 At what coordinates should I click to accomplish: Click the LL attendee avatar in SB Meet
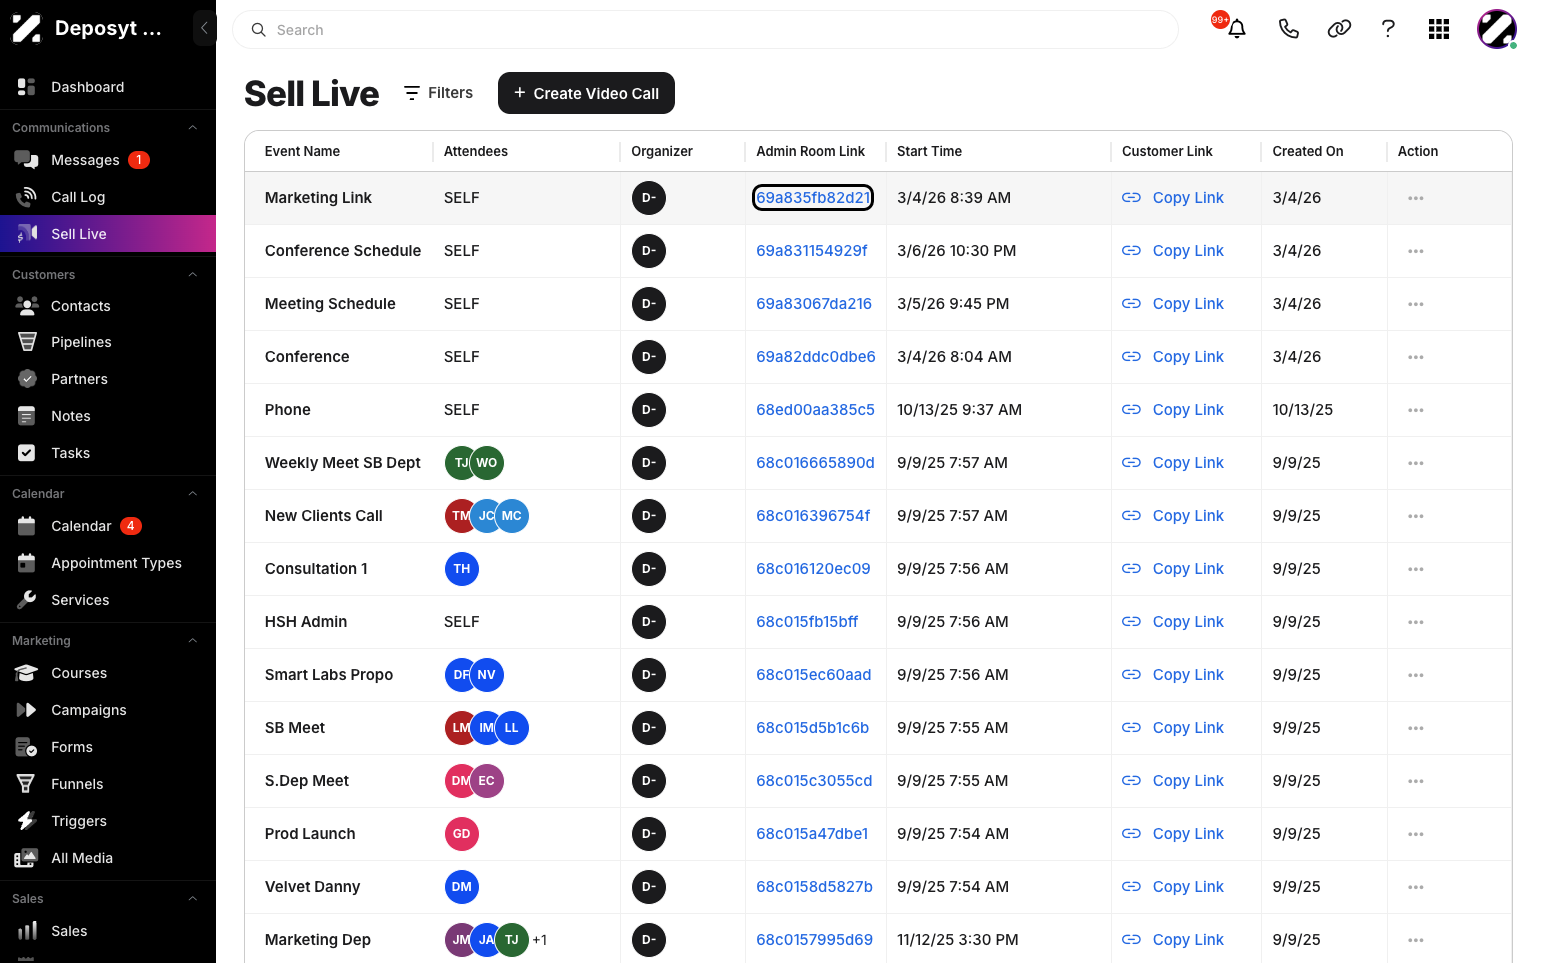512,728
